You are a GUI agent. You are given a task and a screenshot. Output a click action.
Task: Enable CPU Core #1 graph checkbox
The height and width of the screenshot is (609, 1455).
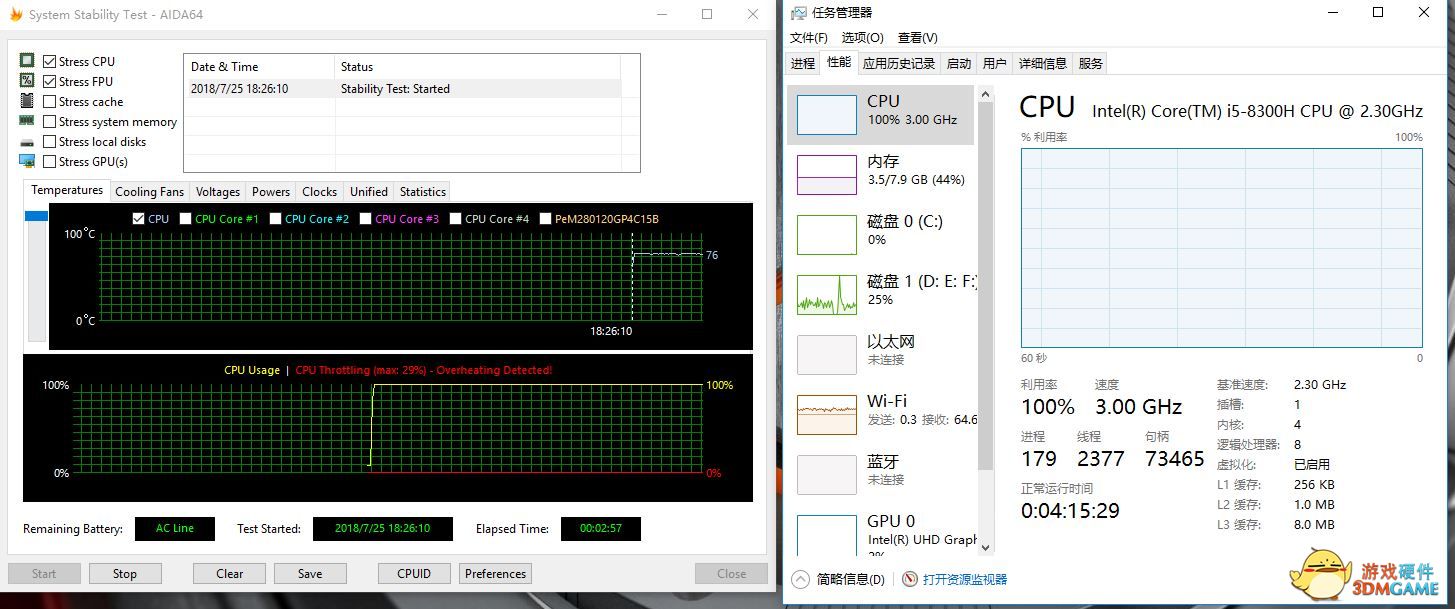click(x=185, y=218)
